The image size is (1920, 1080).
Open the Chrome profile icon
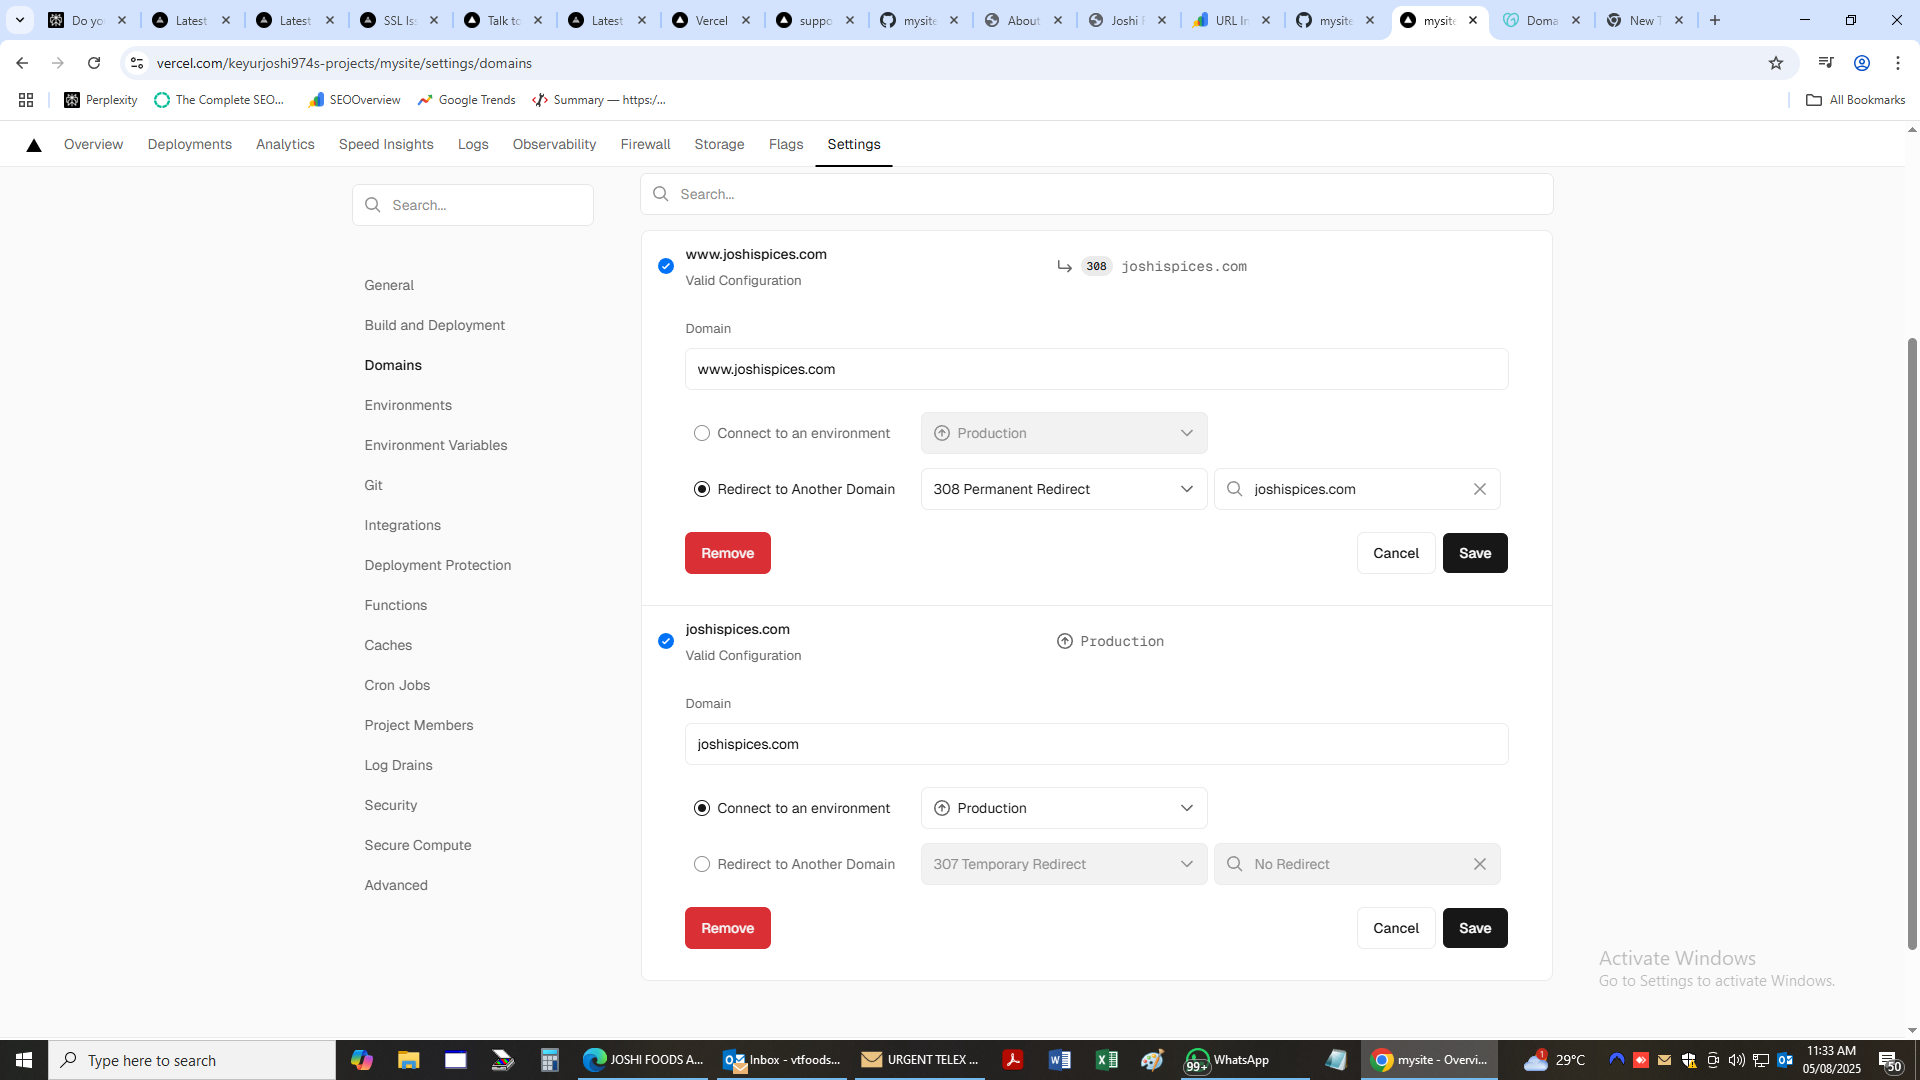1861,63
